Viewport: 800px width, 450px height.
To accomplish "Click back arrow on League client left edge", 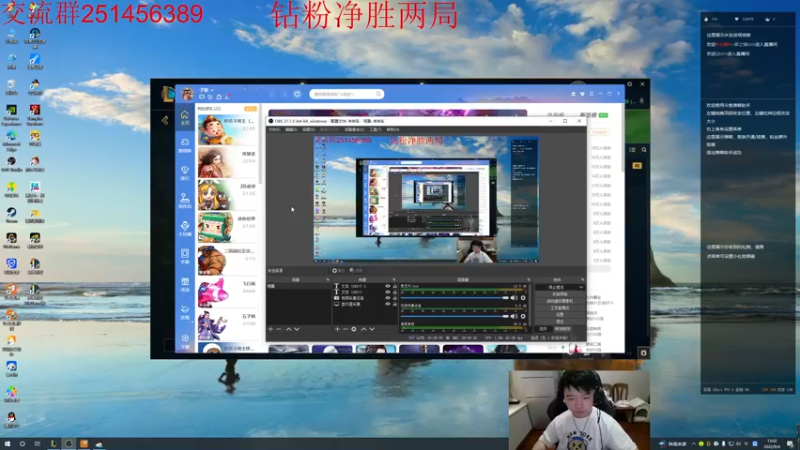I will [x=165, y=120].
